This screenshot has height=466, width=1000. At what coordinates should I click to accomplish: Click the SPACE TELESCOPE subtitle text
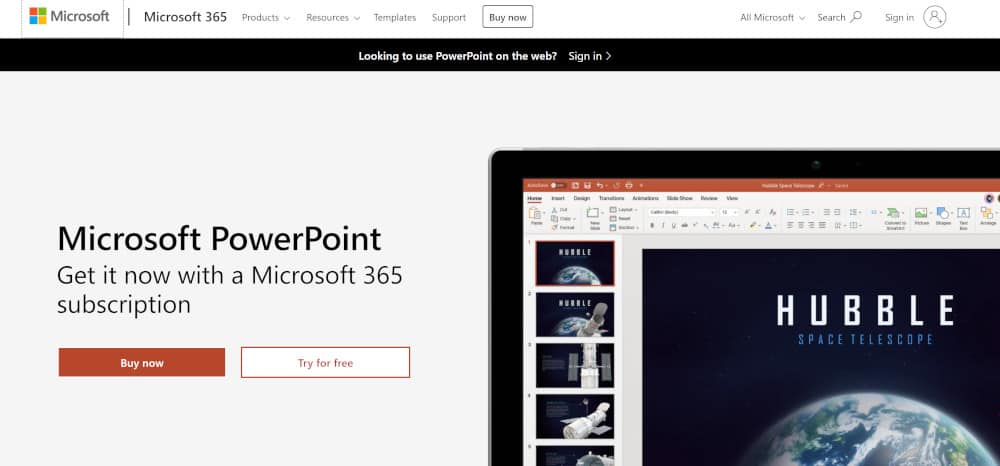coord(865,339)
